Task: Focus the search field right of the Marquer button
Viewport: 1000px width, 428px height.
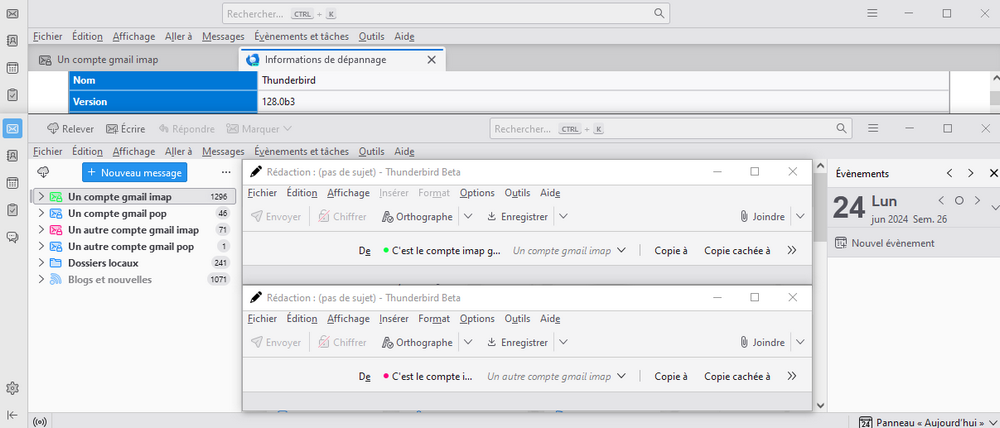Action: tap(670, 129)
